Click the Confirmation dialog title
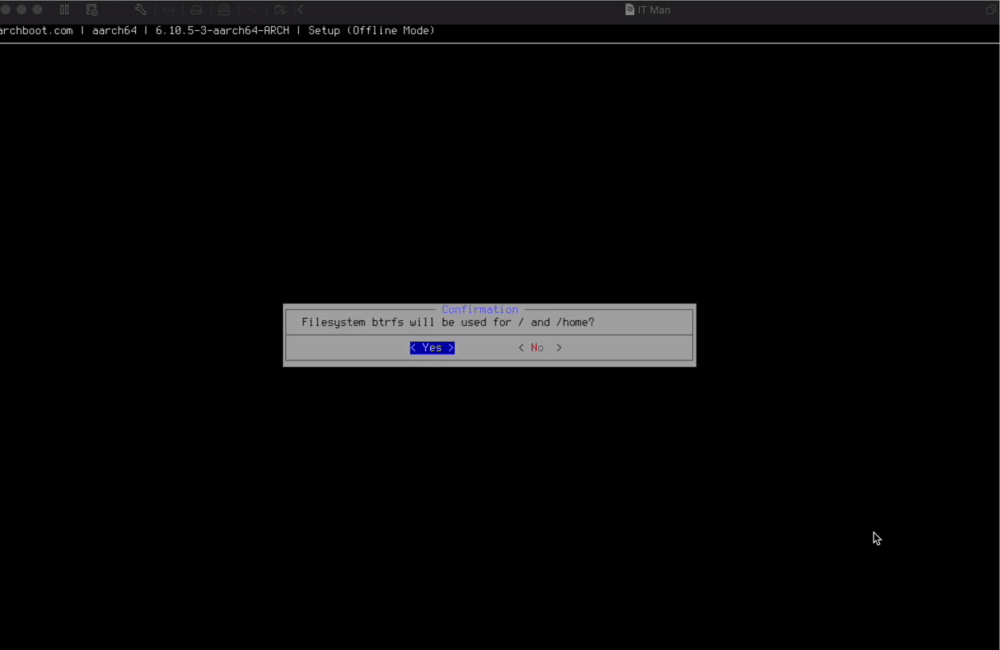 point(479,309)
